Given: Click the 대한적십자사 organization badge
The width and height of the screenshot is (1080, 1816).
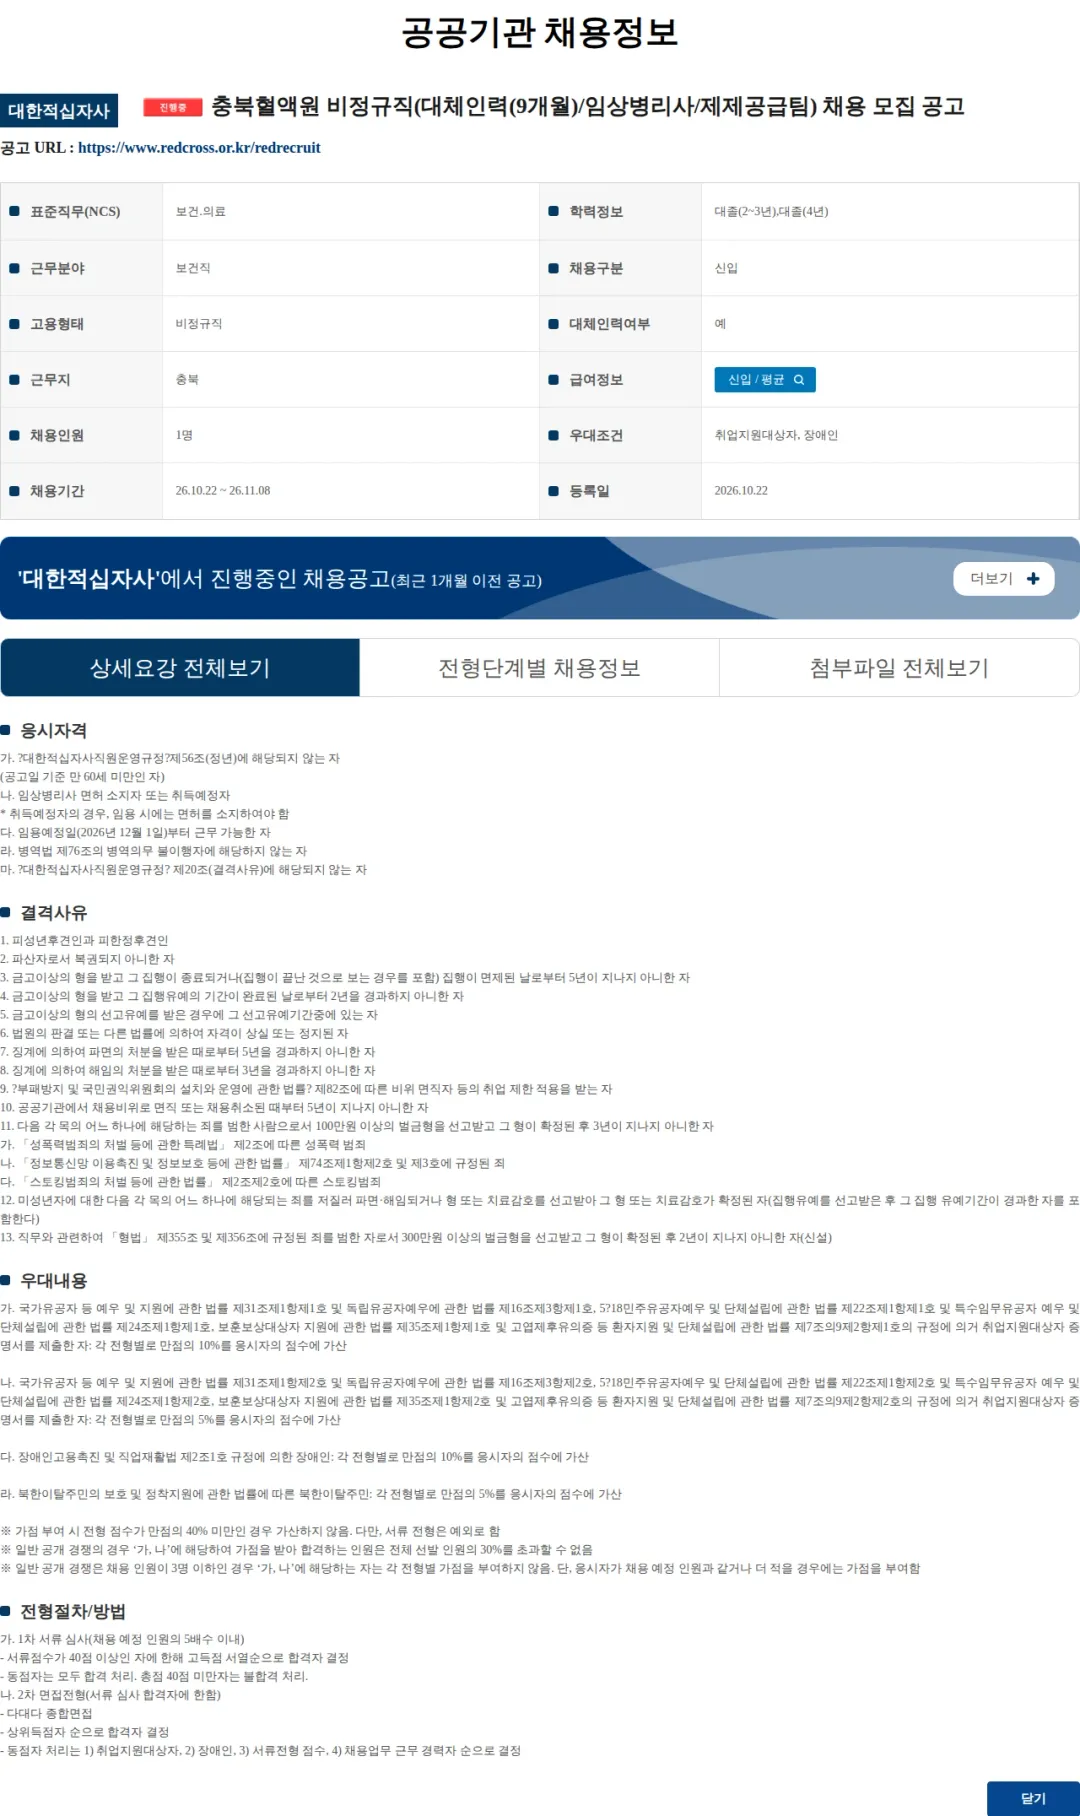Looking at the screenshot, I should click(59, 110).
